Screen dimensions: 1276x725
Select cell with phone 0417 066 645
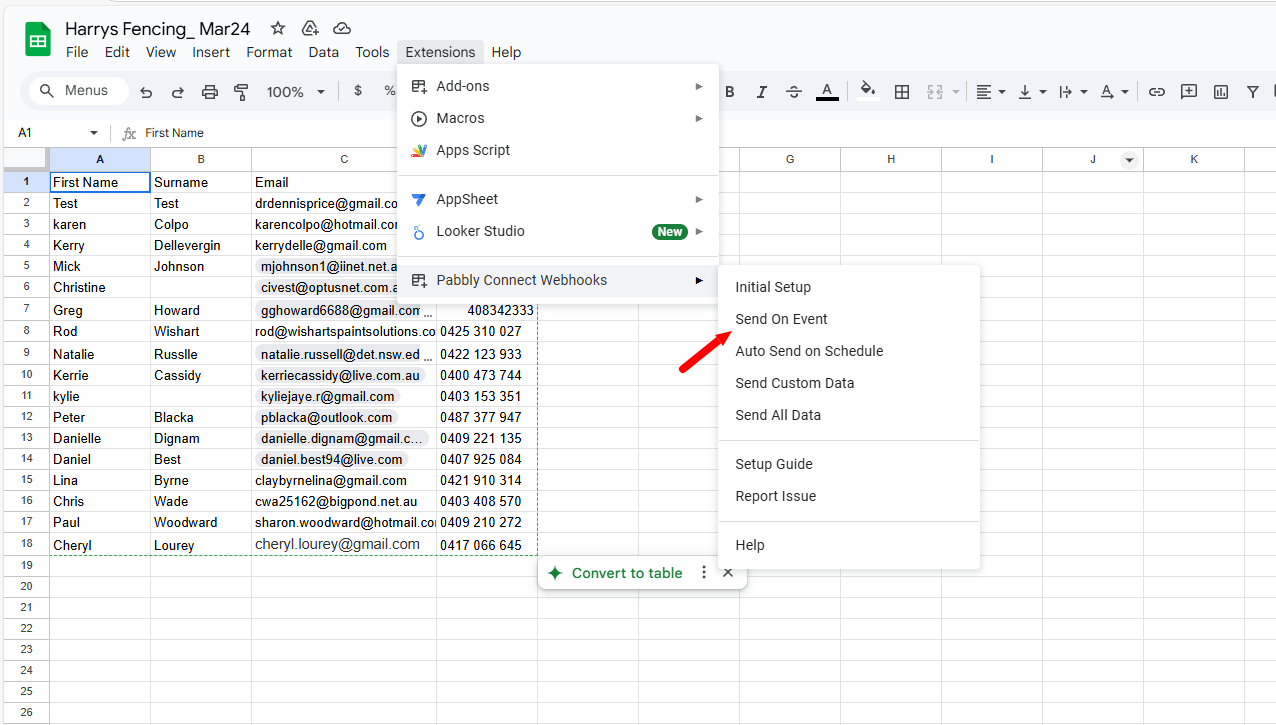(x=486, y=545)
